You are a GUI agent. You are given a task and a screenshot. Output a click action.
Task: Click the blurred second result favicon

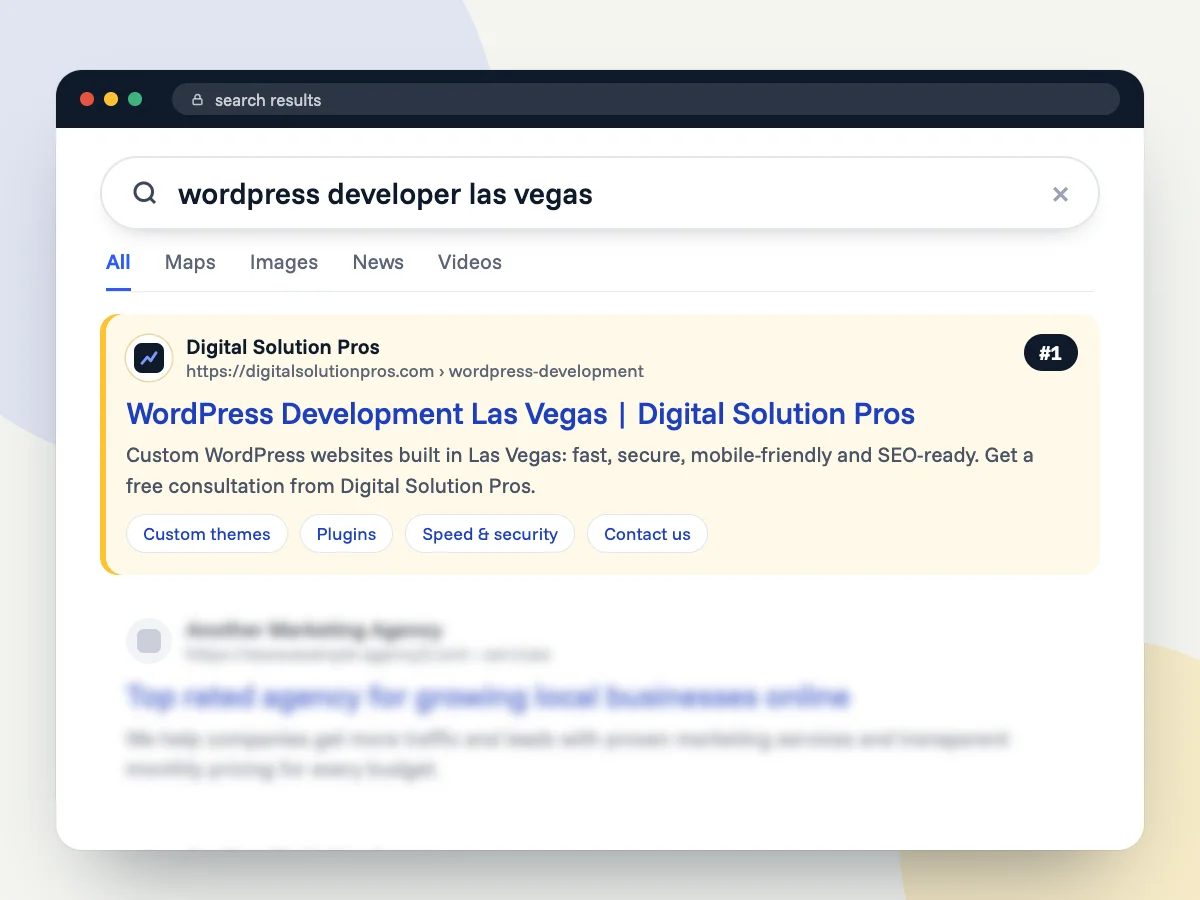(x=149, y=641)
